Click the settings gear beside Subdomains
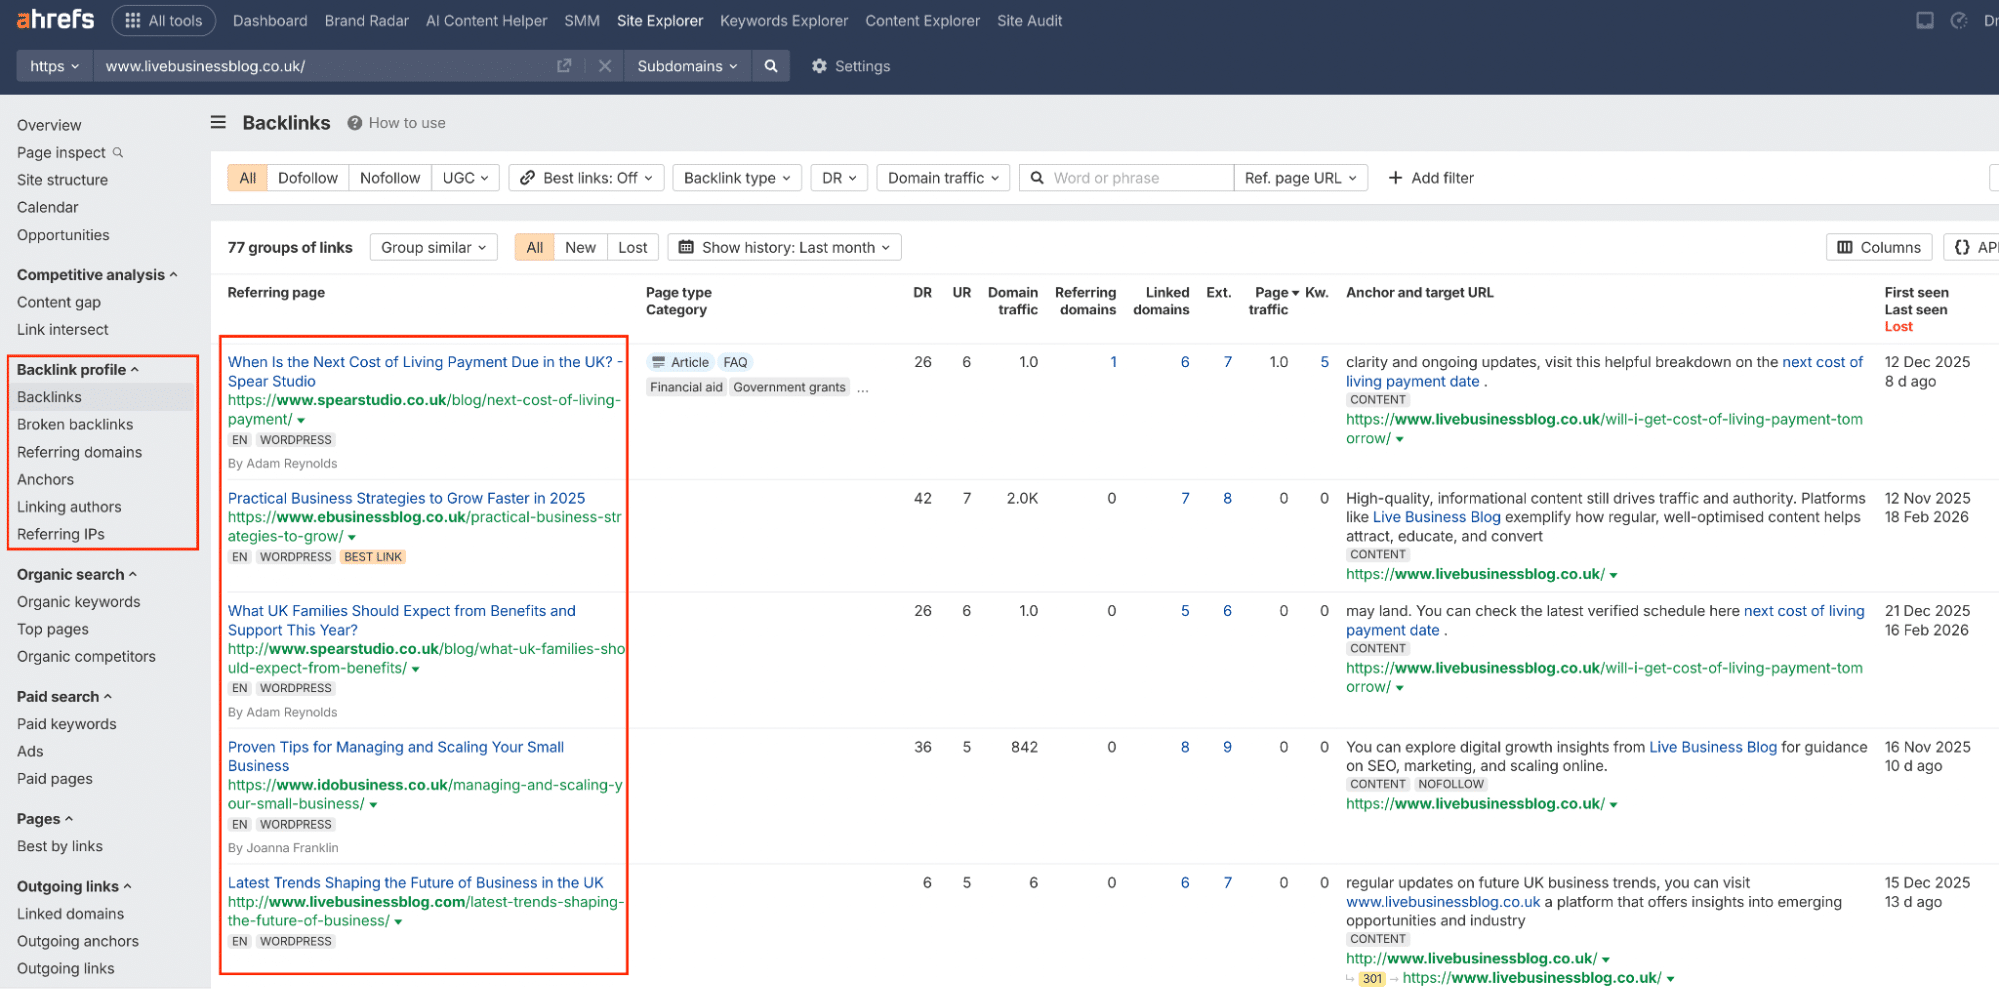The width and height of the screenshot is (1999, 989). (820, 66)
